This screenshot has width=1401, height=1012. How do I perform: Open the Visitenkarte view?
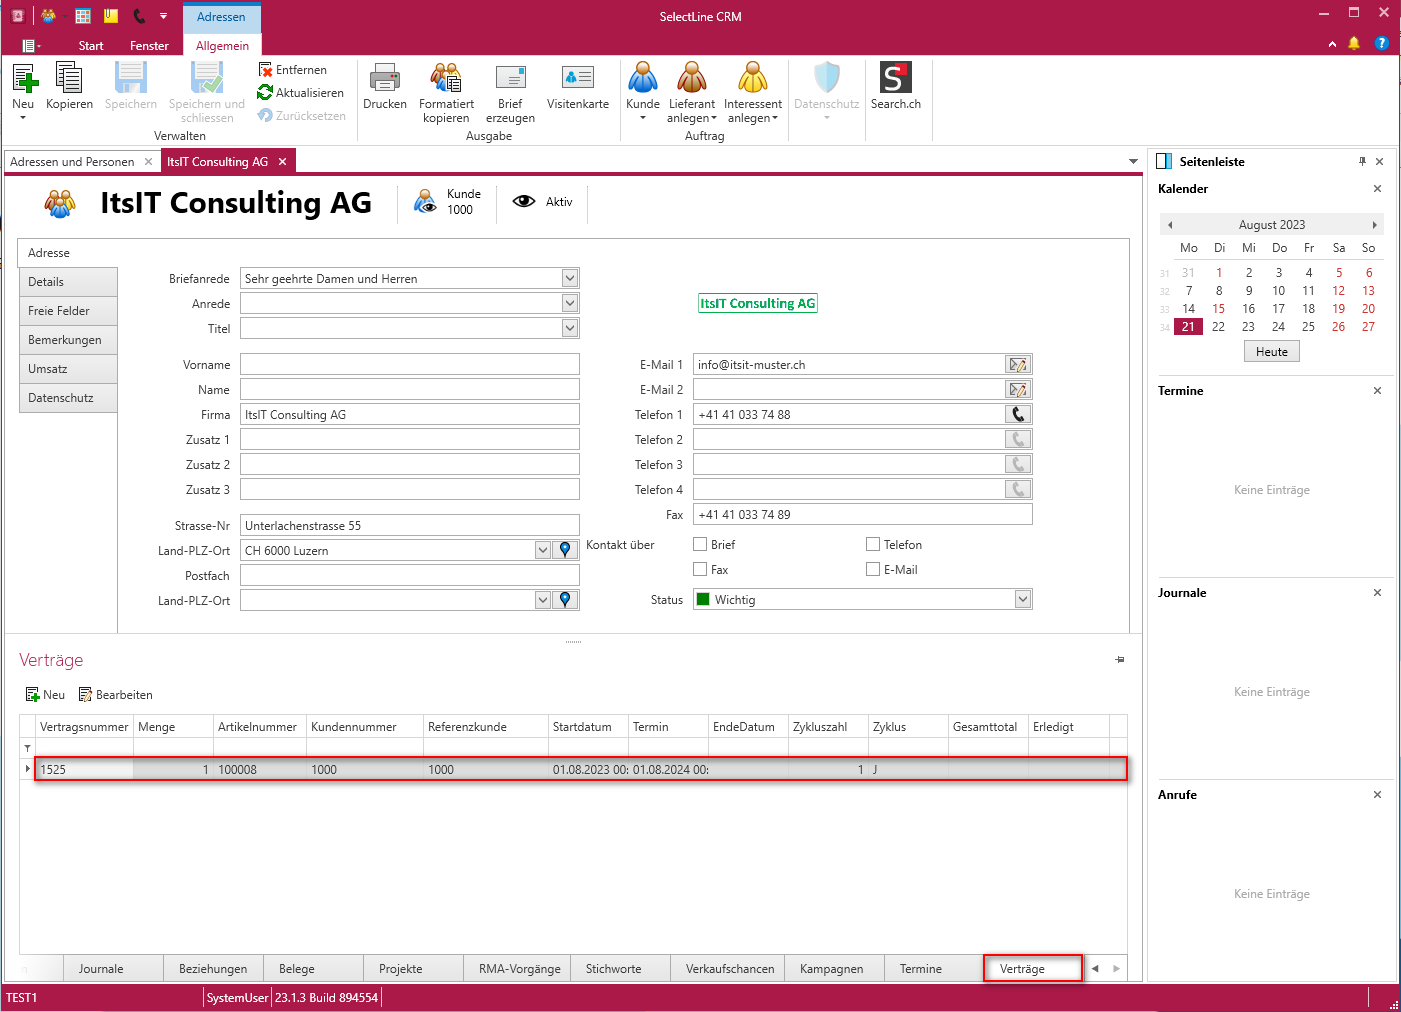point(578,87)
